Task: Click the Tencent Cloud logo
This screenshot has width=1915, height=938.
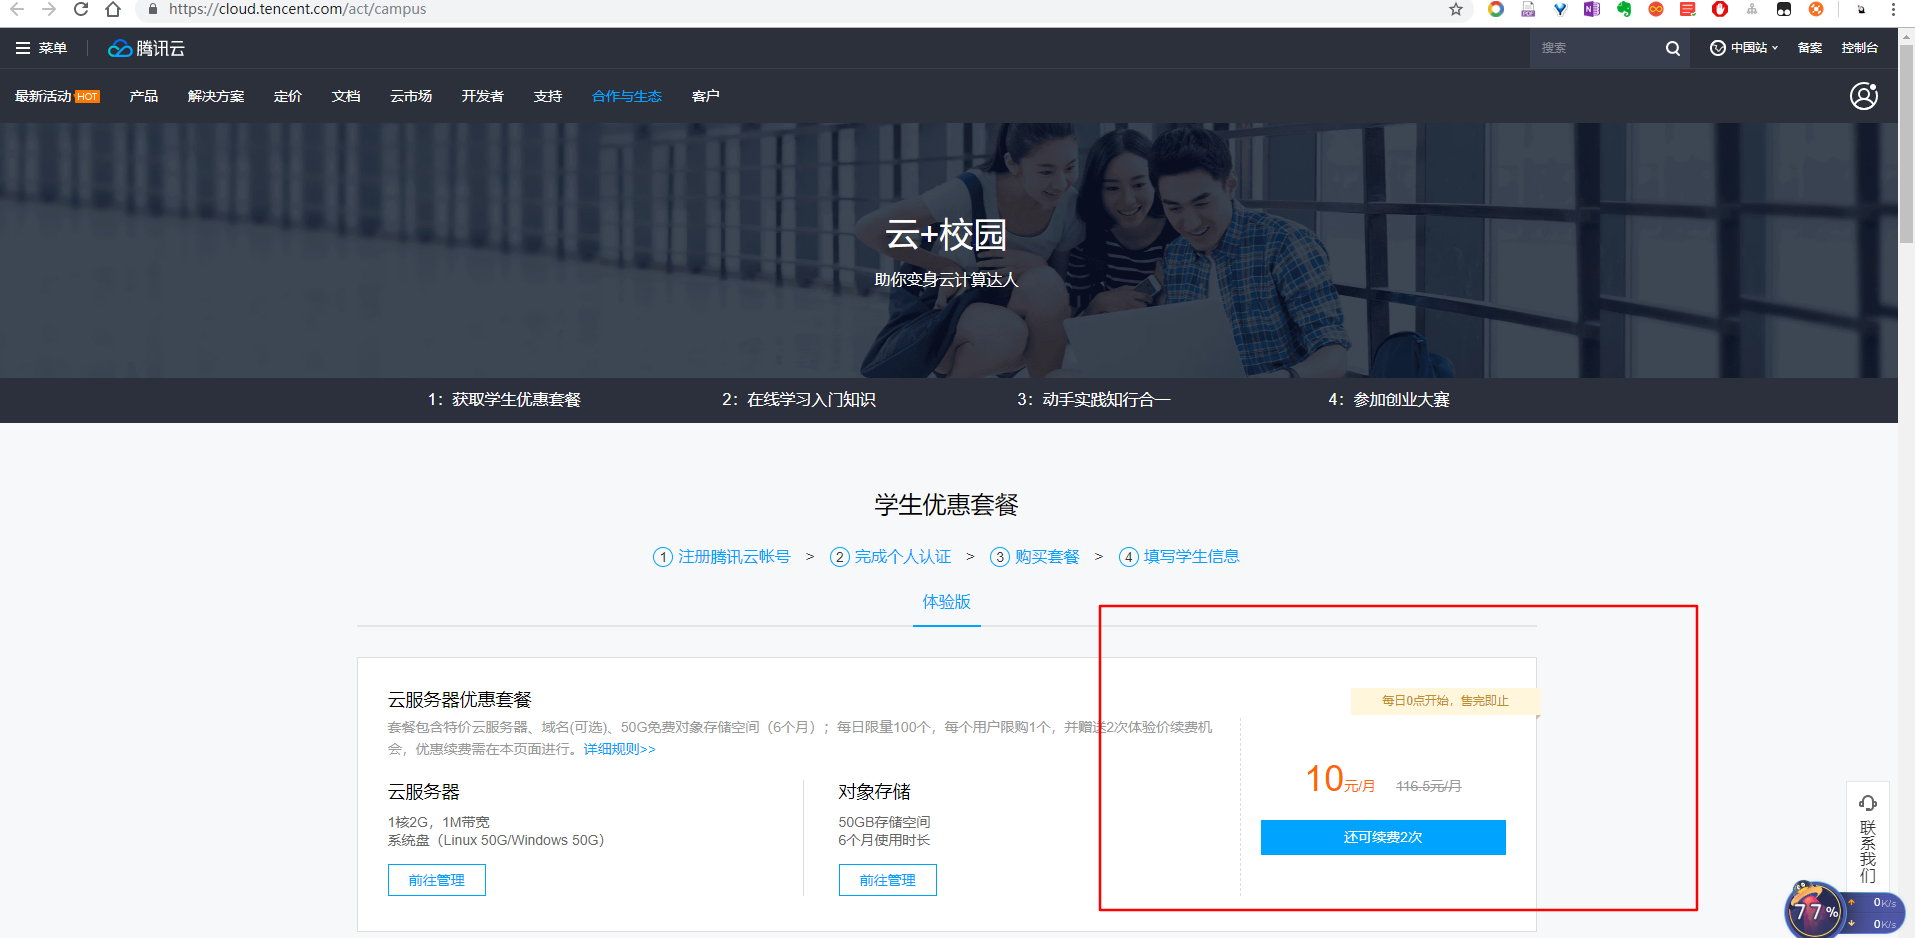Action: pos(147,48)
